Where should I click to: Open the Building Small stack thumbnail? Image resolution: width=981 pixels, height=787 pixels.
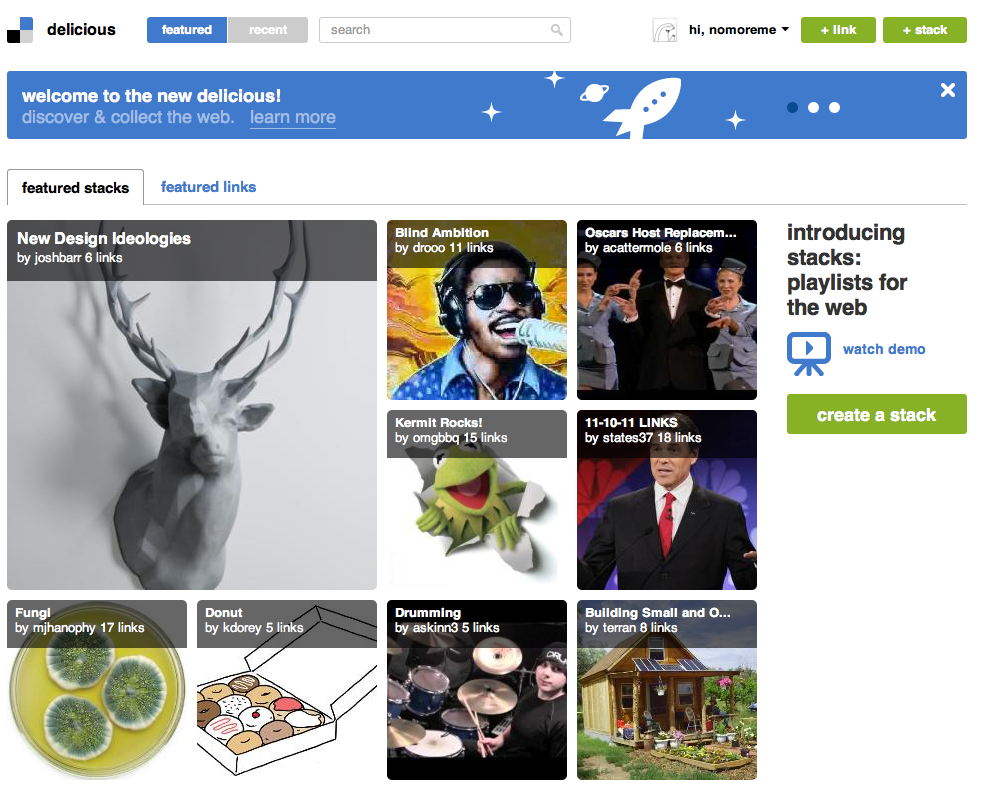point(667,690)
